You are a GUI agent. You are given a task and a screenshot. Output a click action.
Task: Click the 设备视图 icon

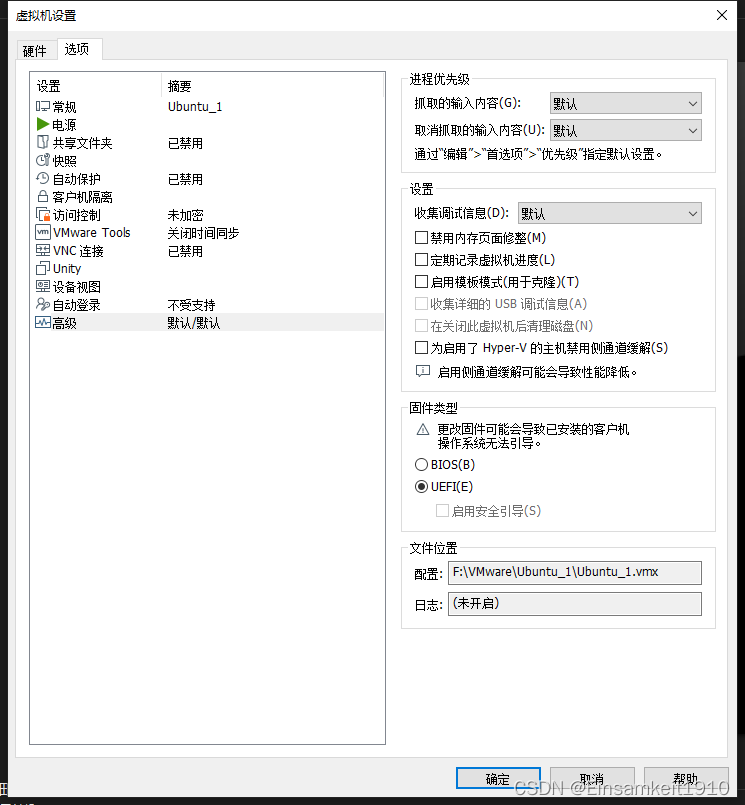pyautogui.click(x=43, y=286)
